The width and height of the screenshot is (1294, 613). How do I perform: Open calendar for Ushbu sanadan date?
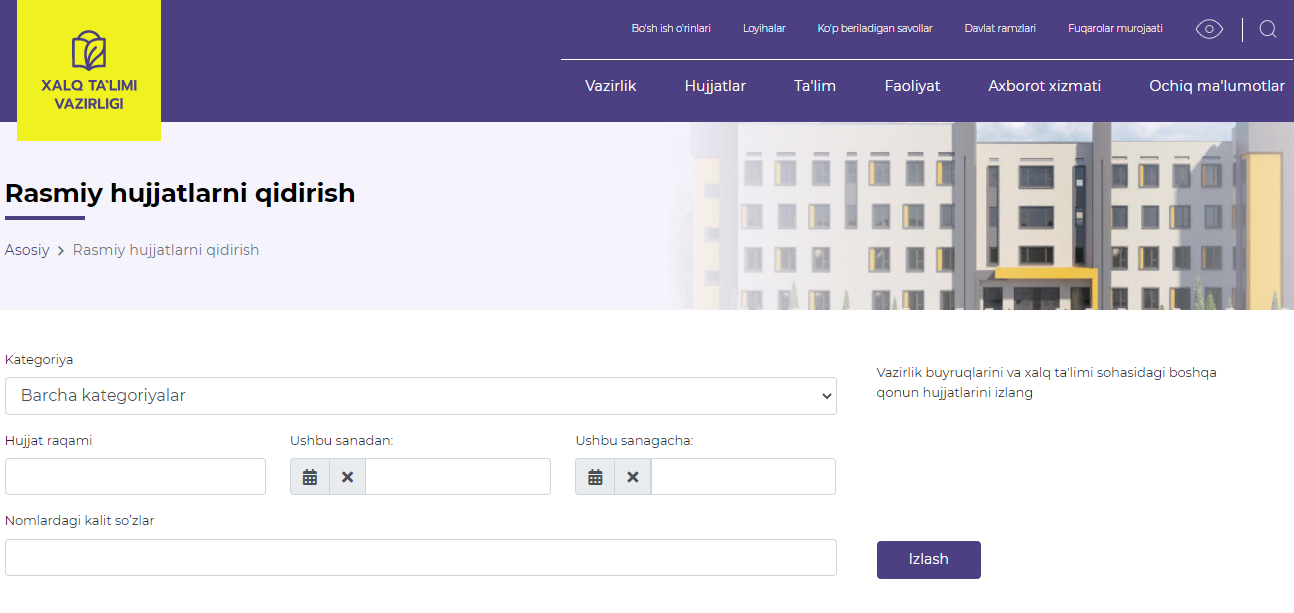pyautogui.click(x=310, y=477)
